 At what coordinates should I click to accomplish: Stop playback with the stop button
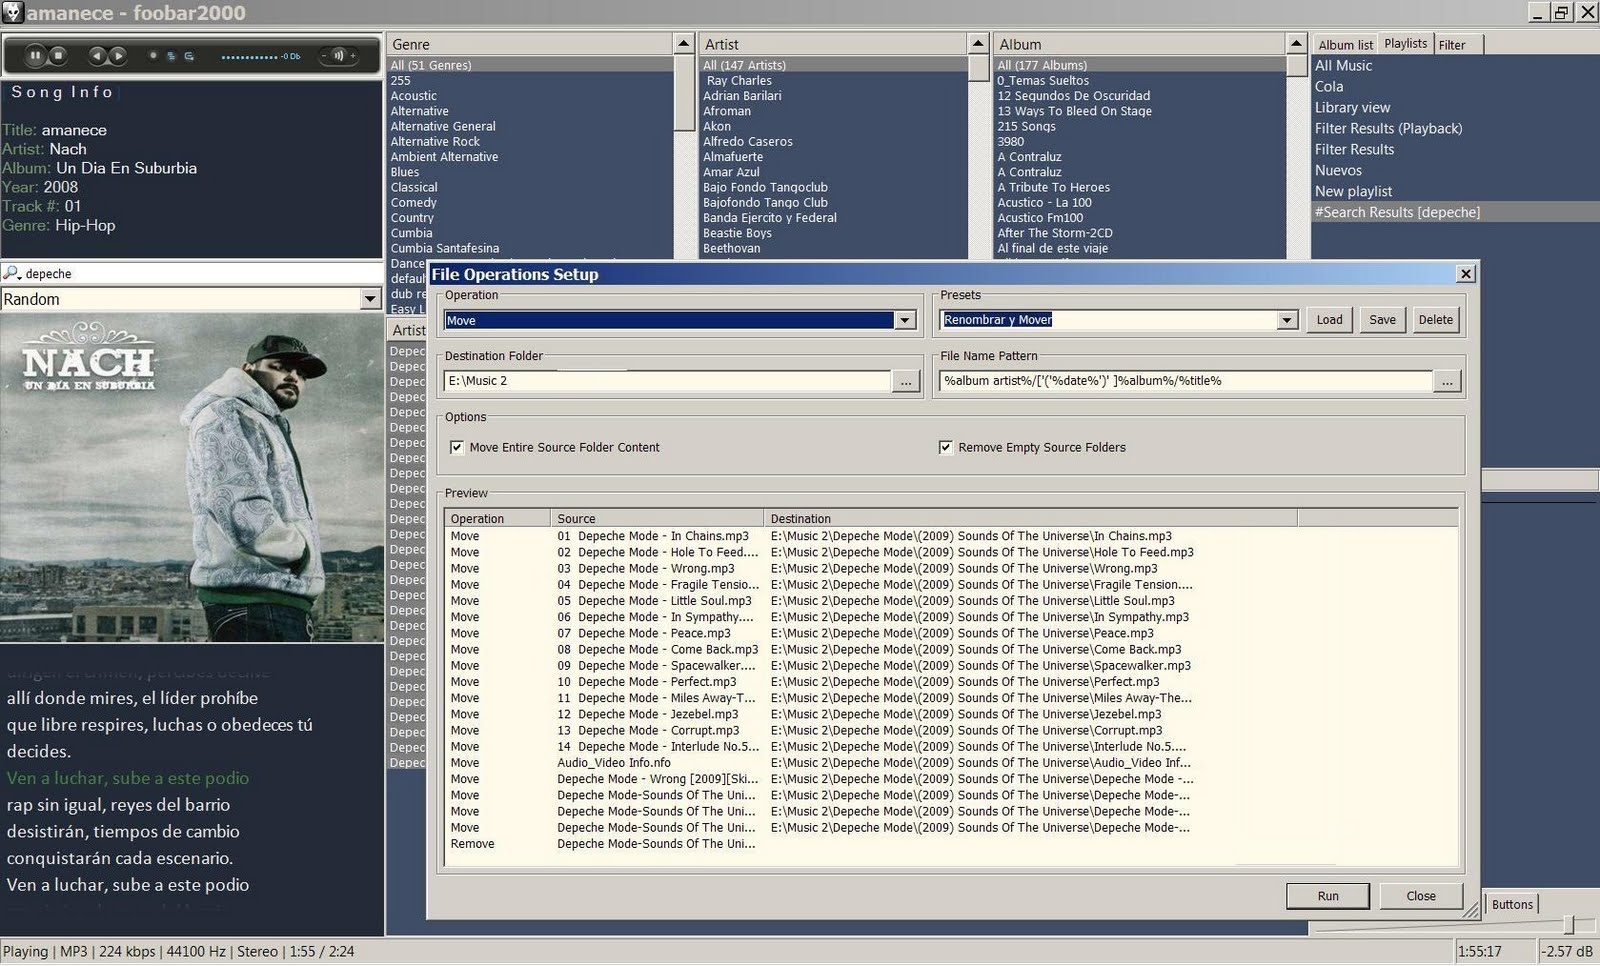58,56
